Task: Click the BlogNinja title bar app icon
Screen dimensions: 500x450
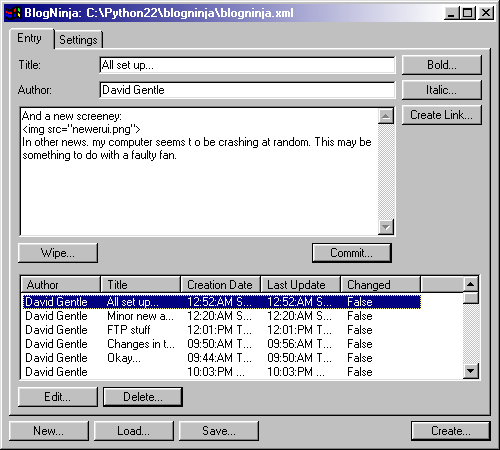Action: (x=13, y=13)
